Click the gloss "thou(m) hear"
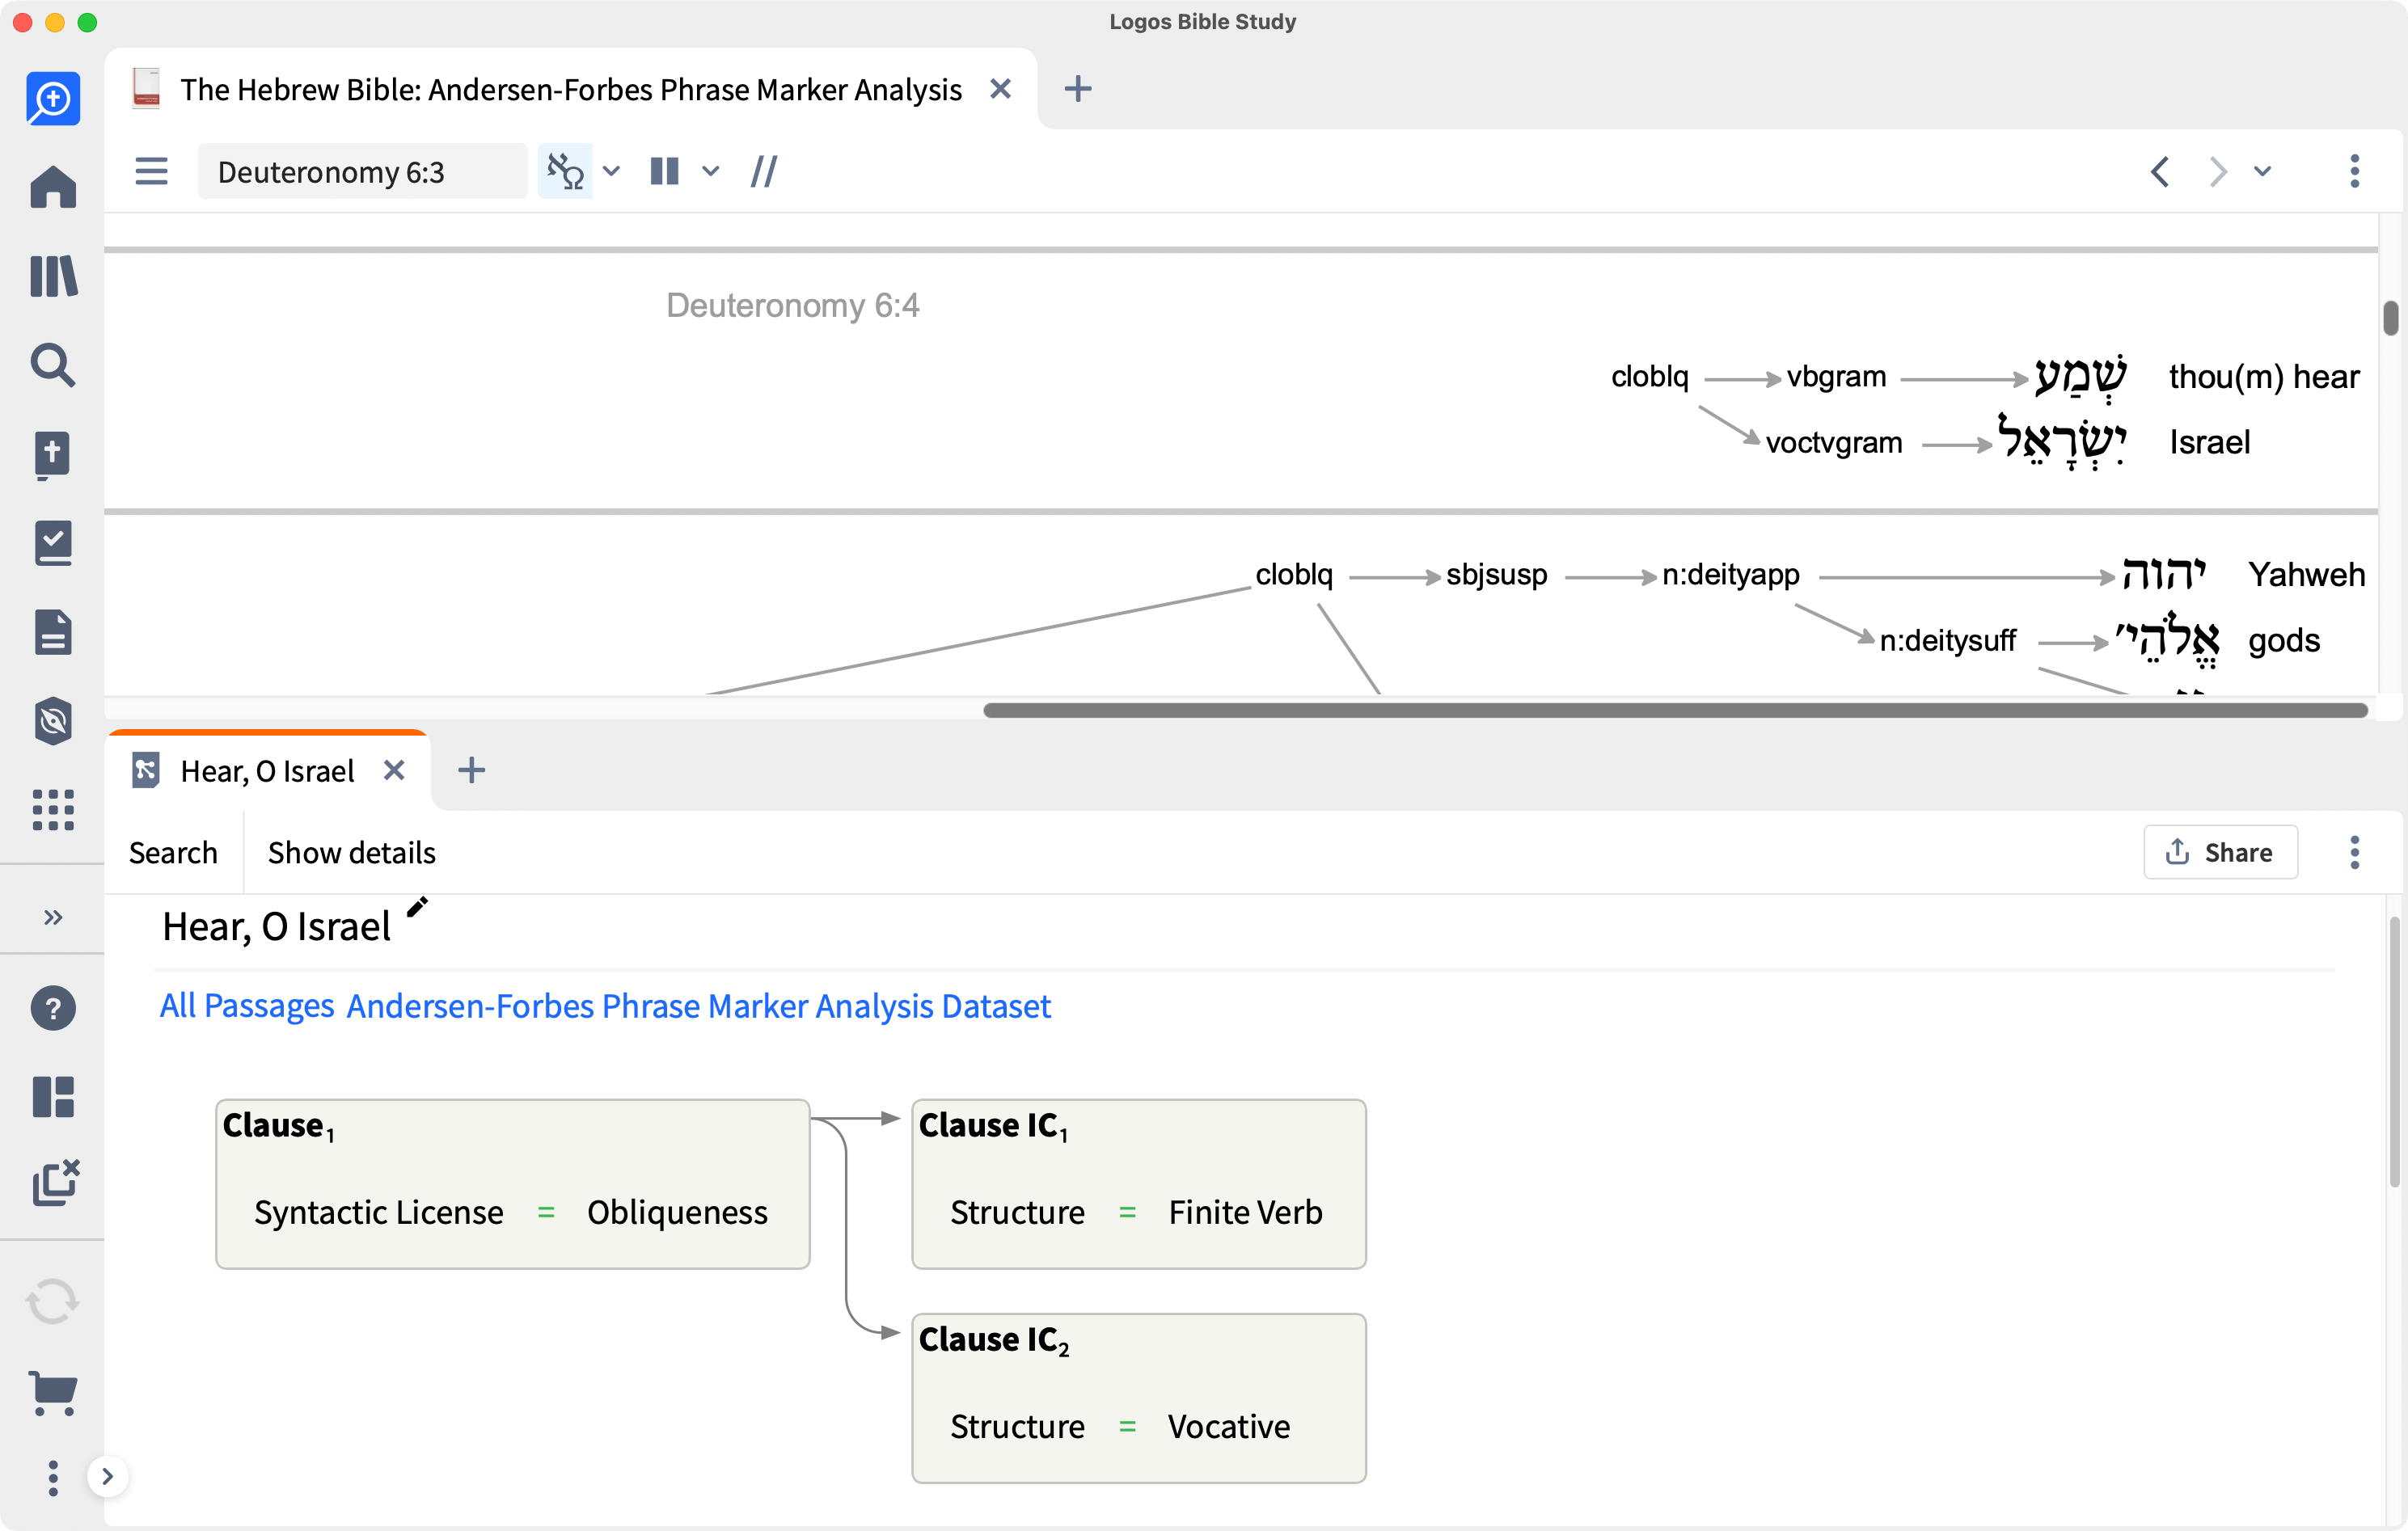Viewport: 2408px width, 1531px height. click(2264, 377)
